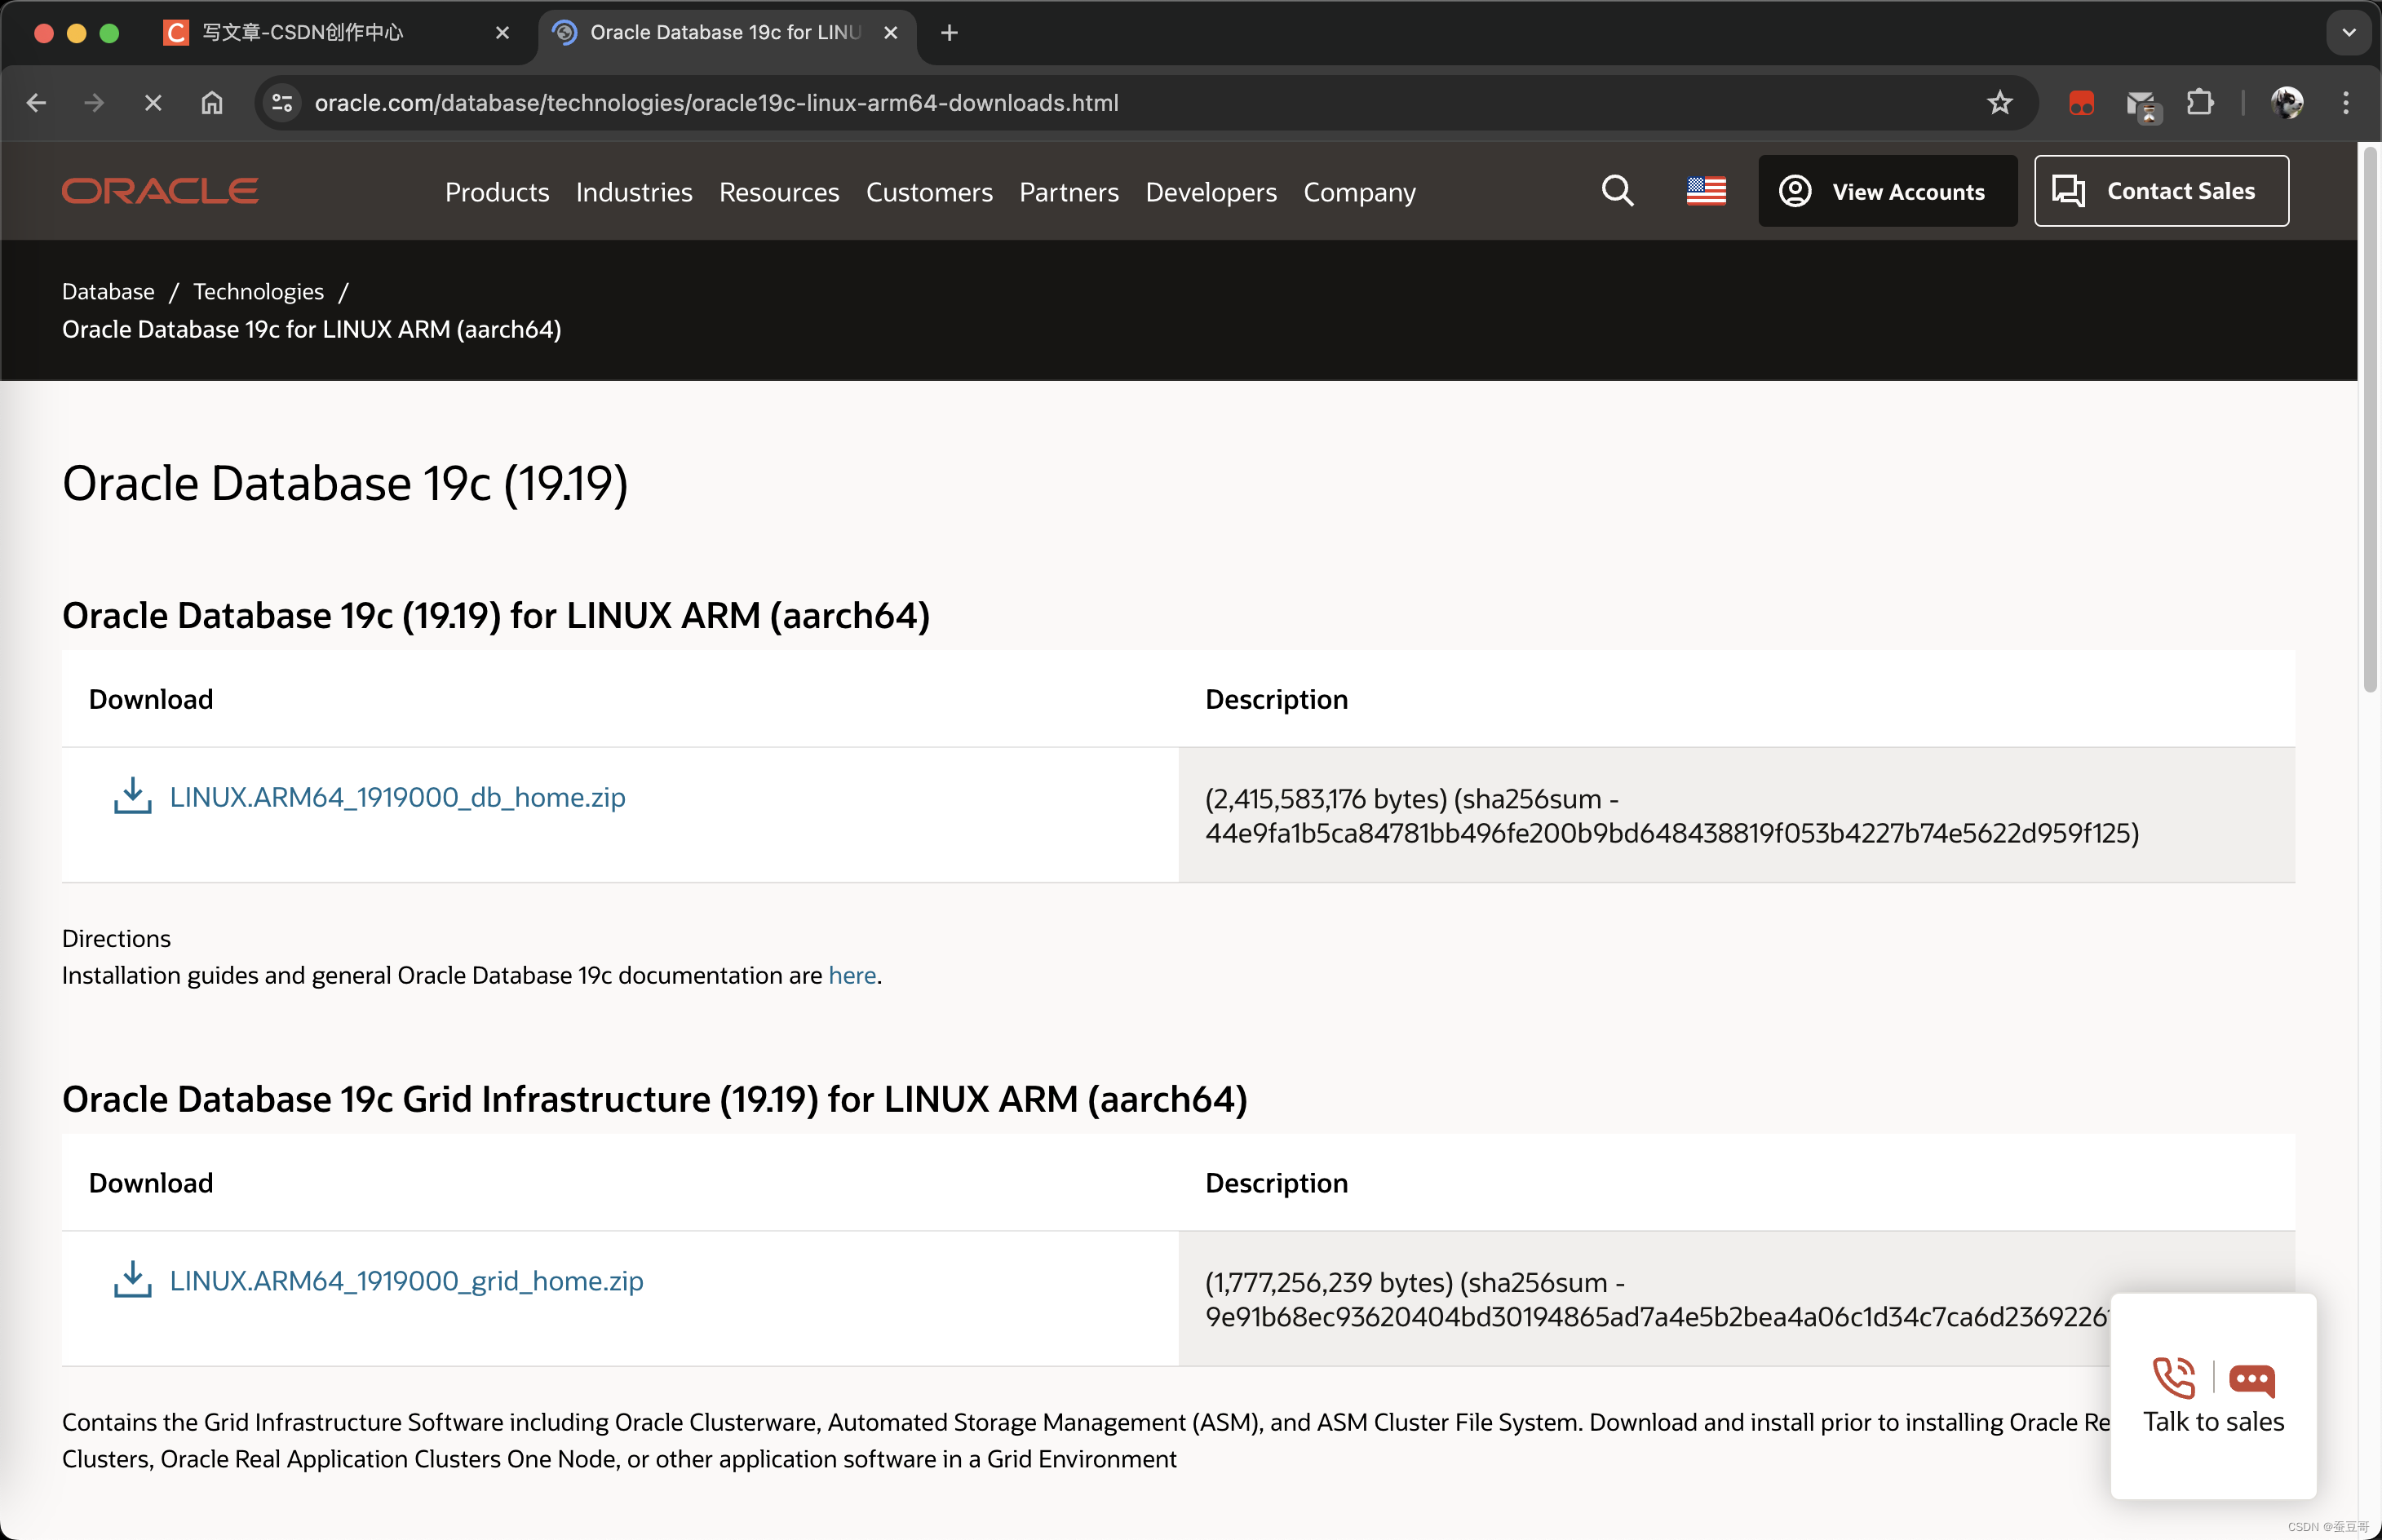The image size is (2382, 1540).
Task: Click the page vertical scrollbar
Action: (x=2369, y=420)
